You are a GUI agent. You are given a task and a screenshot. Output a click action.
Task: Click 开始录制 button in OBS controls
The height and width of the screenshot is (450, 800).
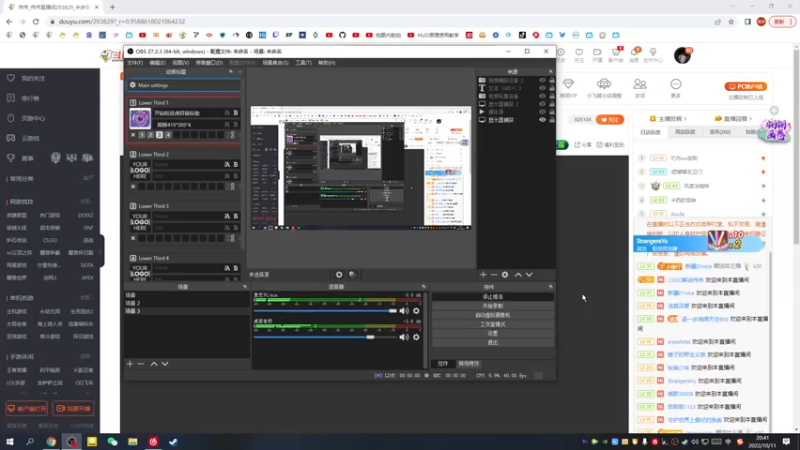click(x=493, y=306)
